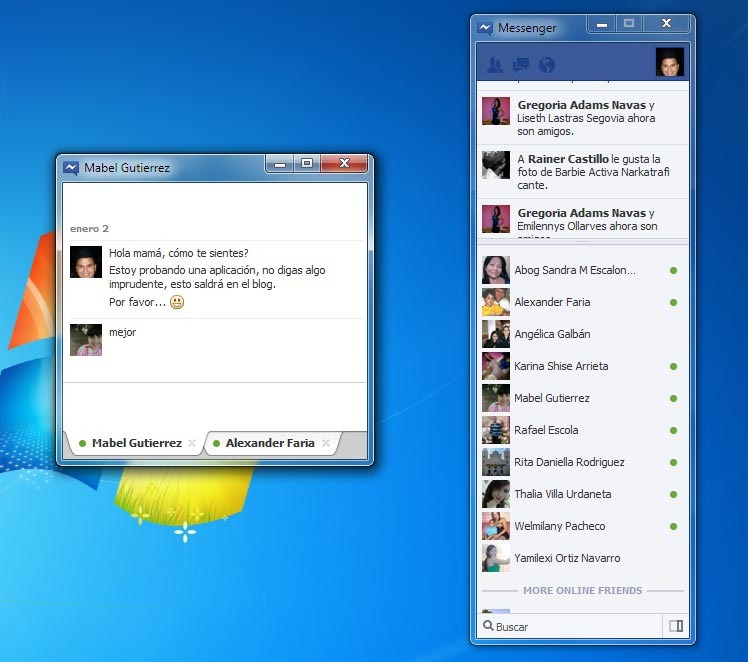Open Gregoria Adams Navas and Liseth Lastras story

pos(582,117)
